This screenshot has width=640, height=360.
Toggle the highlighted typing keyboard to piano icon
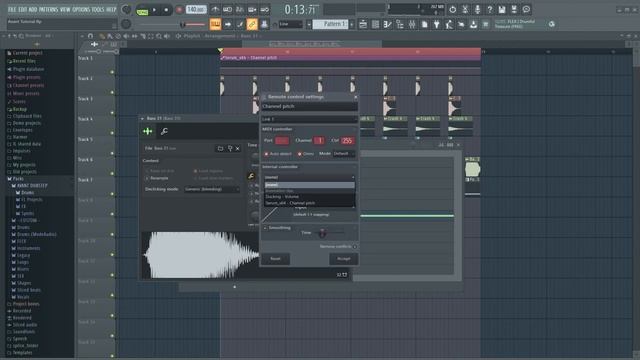[x=215, y=24]
